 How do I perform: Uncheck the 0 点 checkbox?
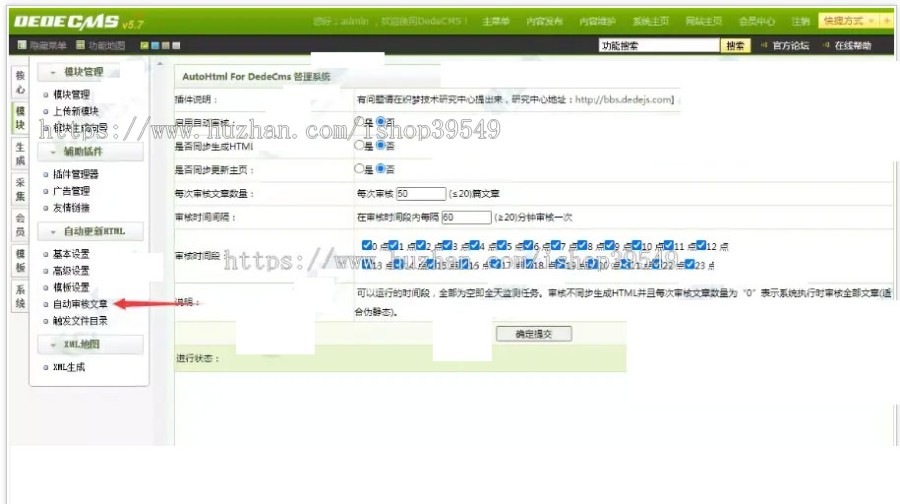coord(366,245)
